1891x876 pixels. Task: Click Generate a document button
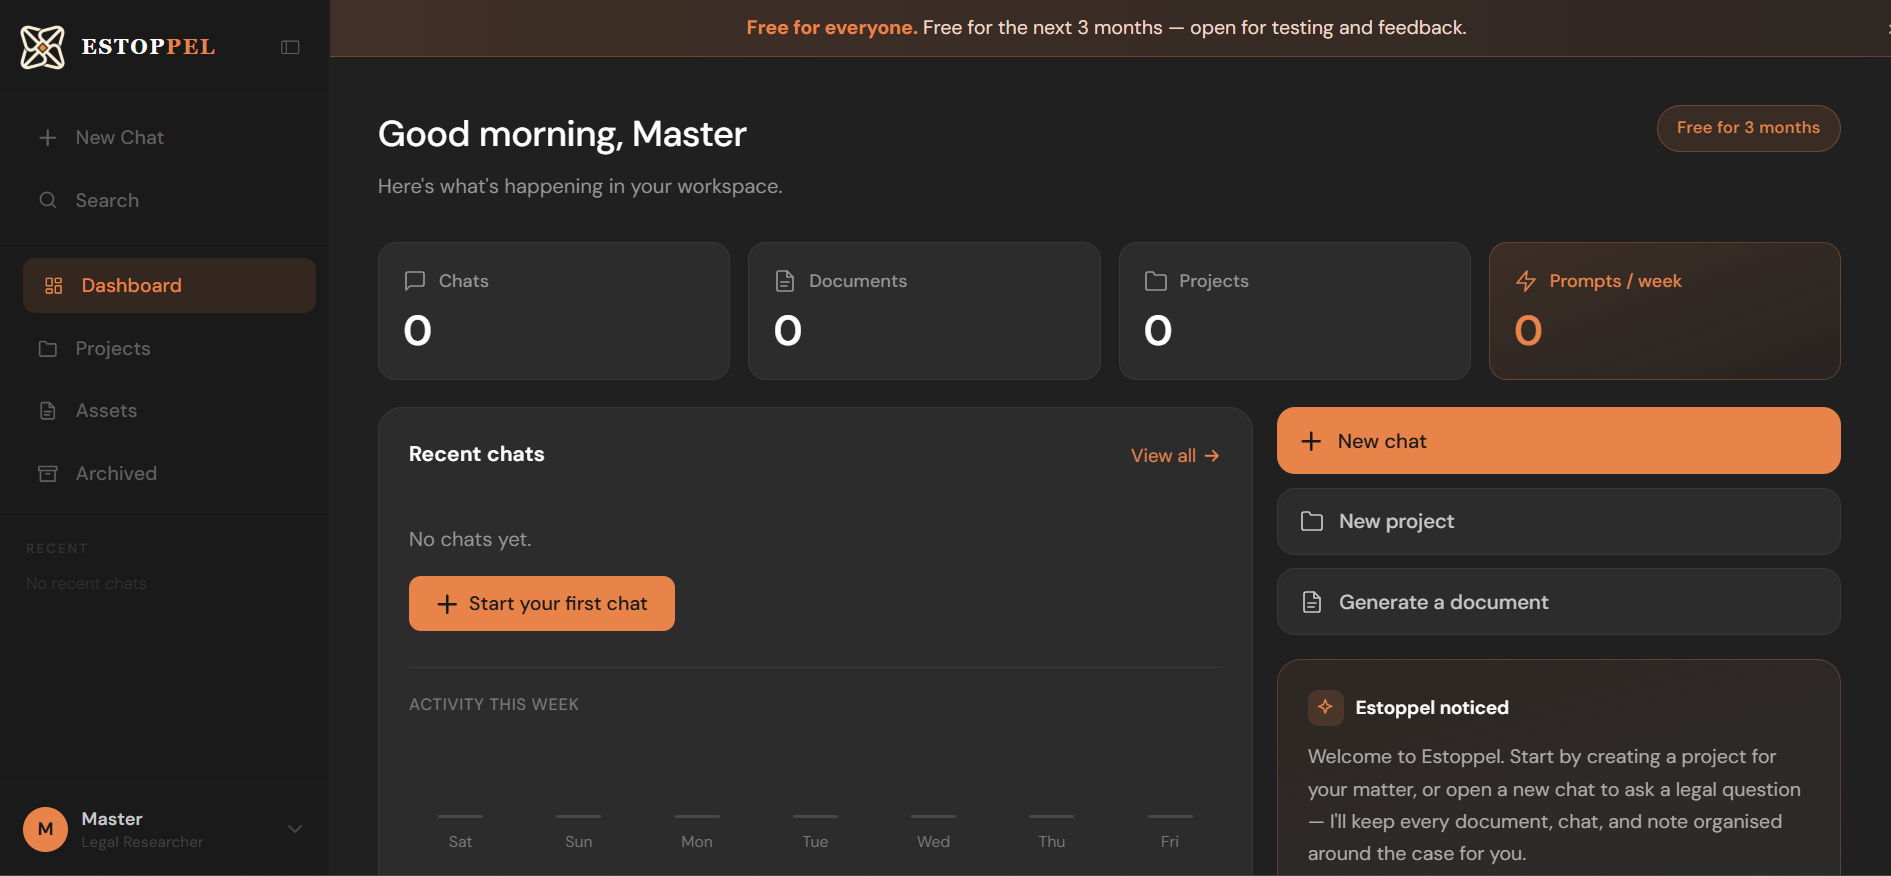tap(1558, 602)
